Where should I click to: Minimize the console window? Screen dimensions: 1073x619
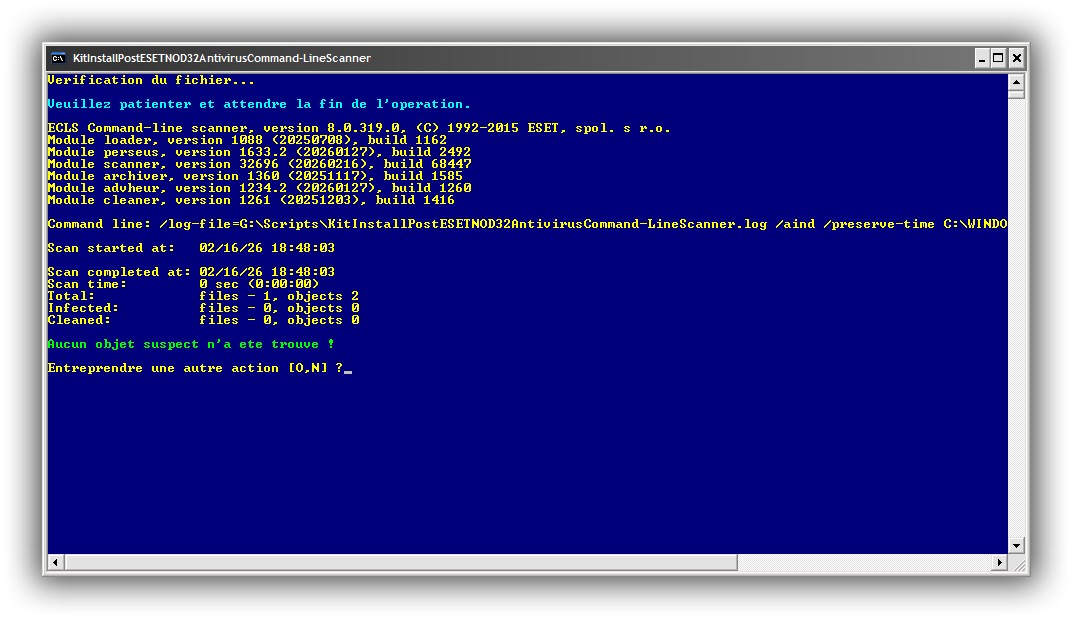click(982, 58)
